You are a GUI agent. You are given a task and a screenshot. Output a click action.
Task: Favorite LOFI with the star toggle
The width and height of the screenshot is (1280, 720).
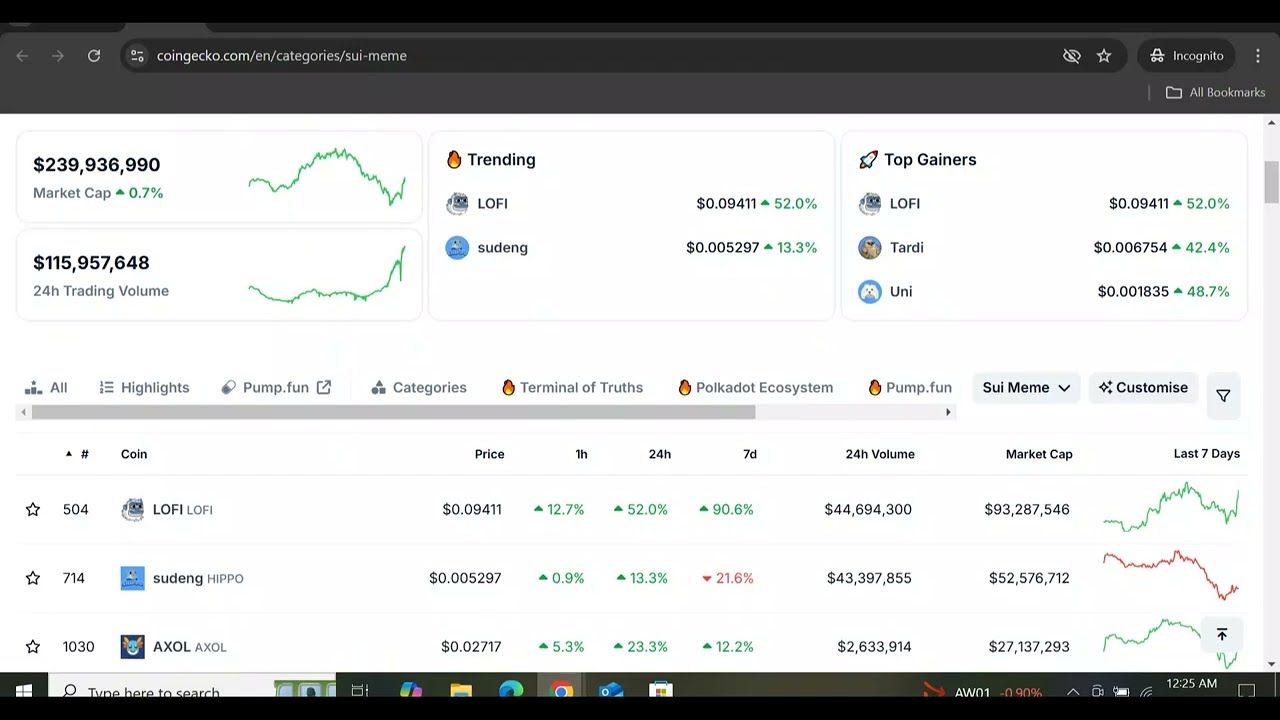click(x=33, y=510)
